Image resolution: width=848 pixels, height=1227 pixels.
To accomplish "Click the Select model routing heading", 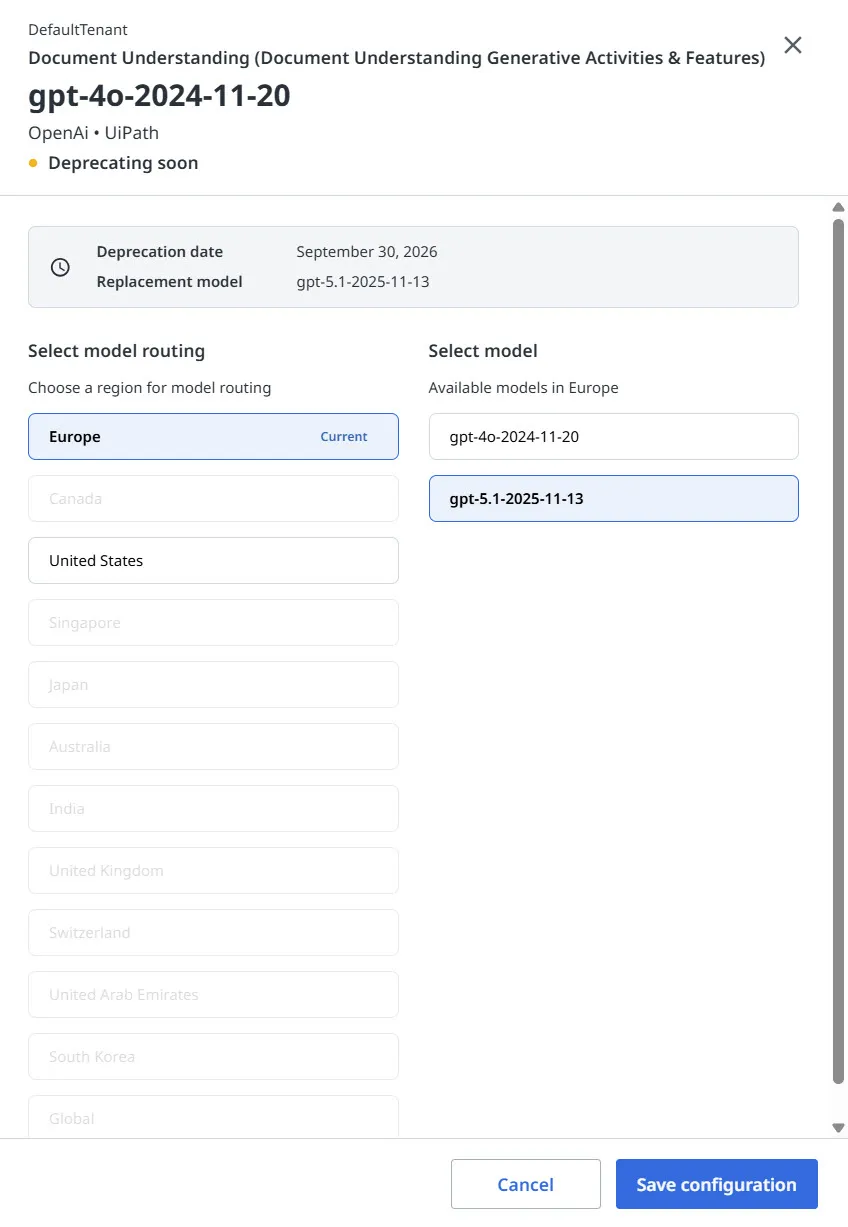I will click(116, 351).
